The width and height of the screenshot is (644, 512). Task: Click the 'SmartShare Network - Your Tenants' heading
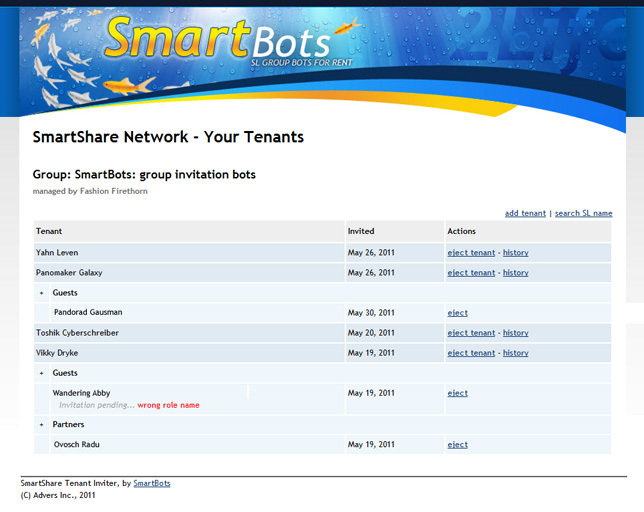(x=168, y=137)
